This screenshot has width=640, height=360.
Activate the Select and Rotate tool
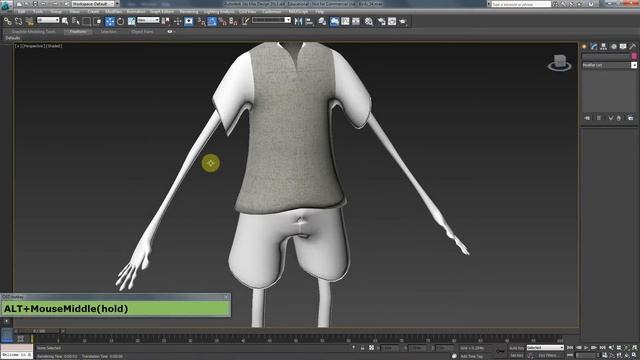tap(120, 21)
